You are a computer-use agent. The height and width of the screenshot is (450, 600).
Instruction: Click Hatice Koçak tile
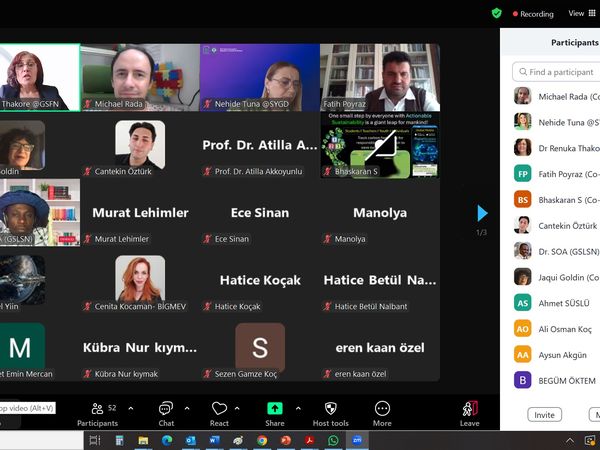260,280
